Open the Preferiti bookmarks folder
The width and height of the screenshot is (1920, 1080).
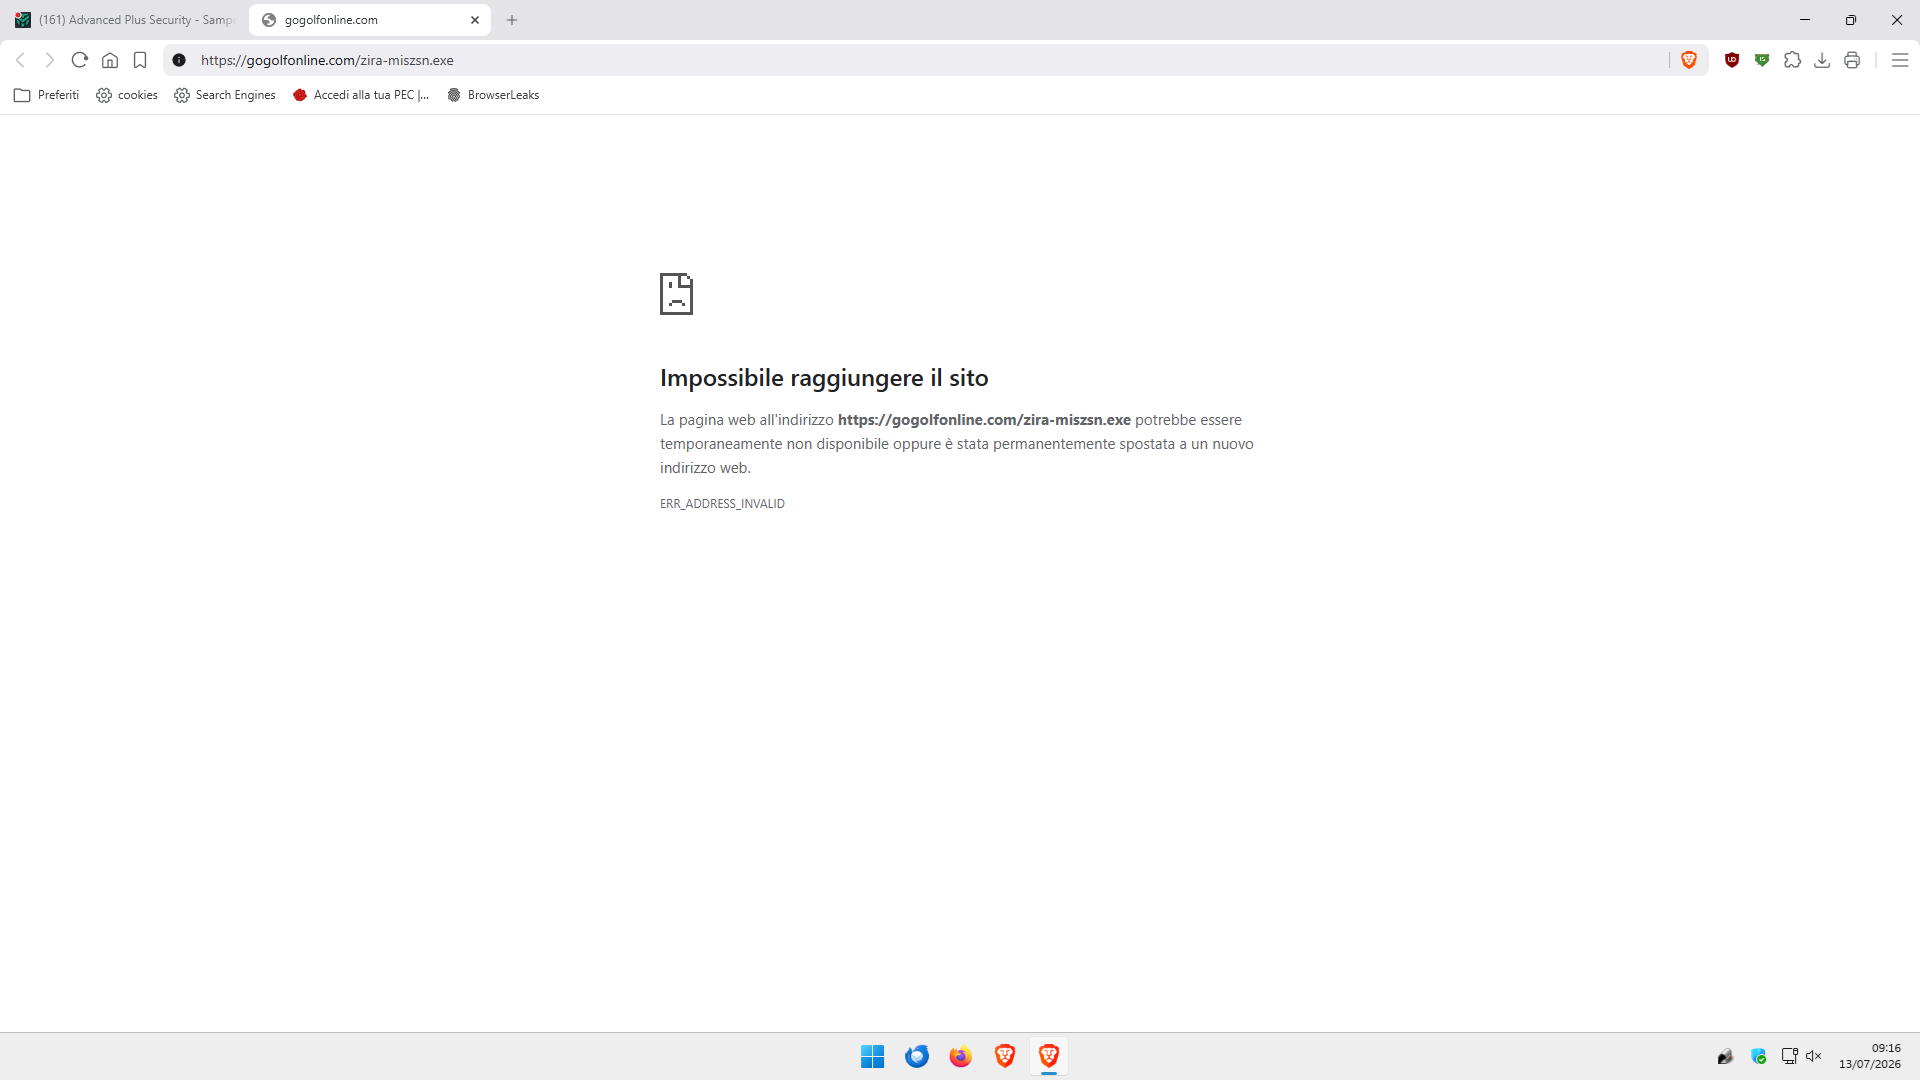pyautogui.click(x=46, y=95)
